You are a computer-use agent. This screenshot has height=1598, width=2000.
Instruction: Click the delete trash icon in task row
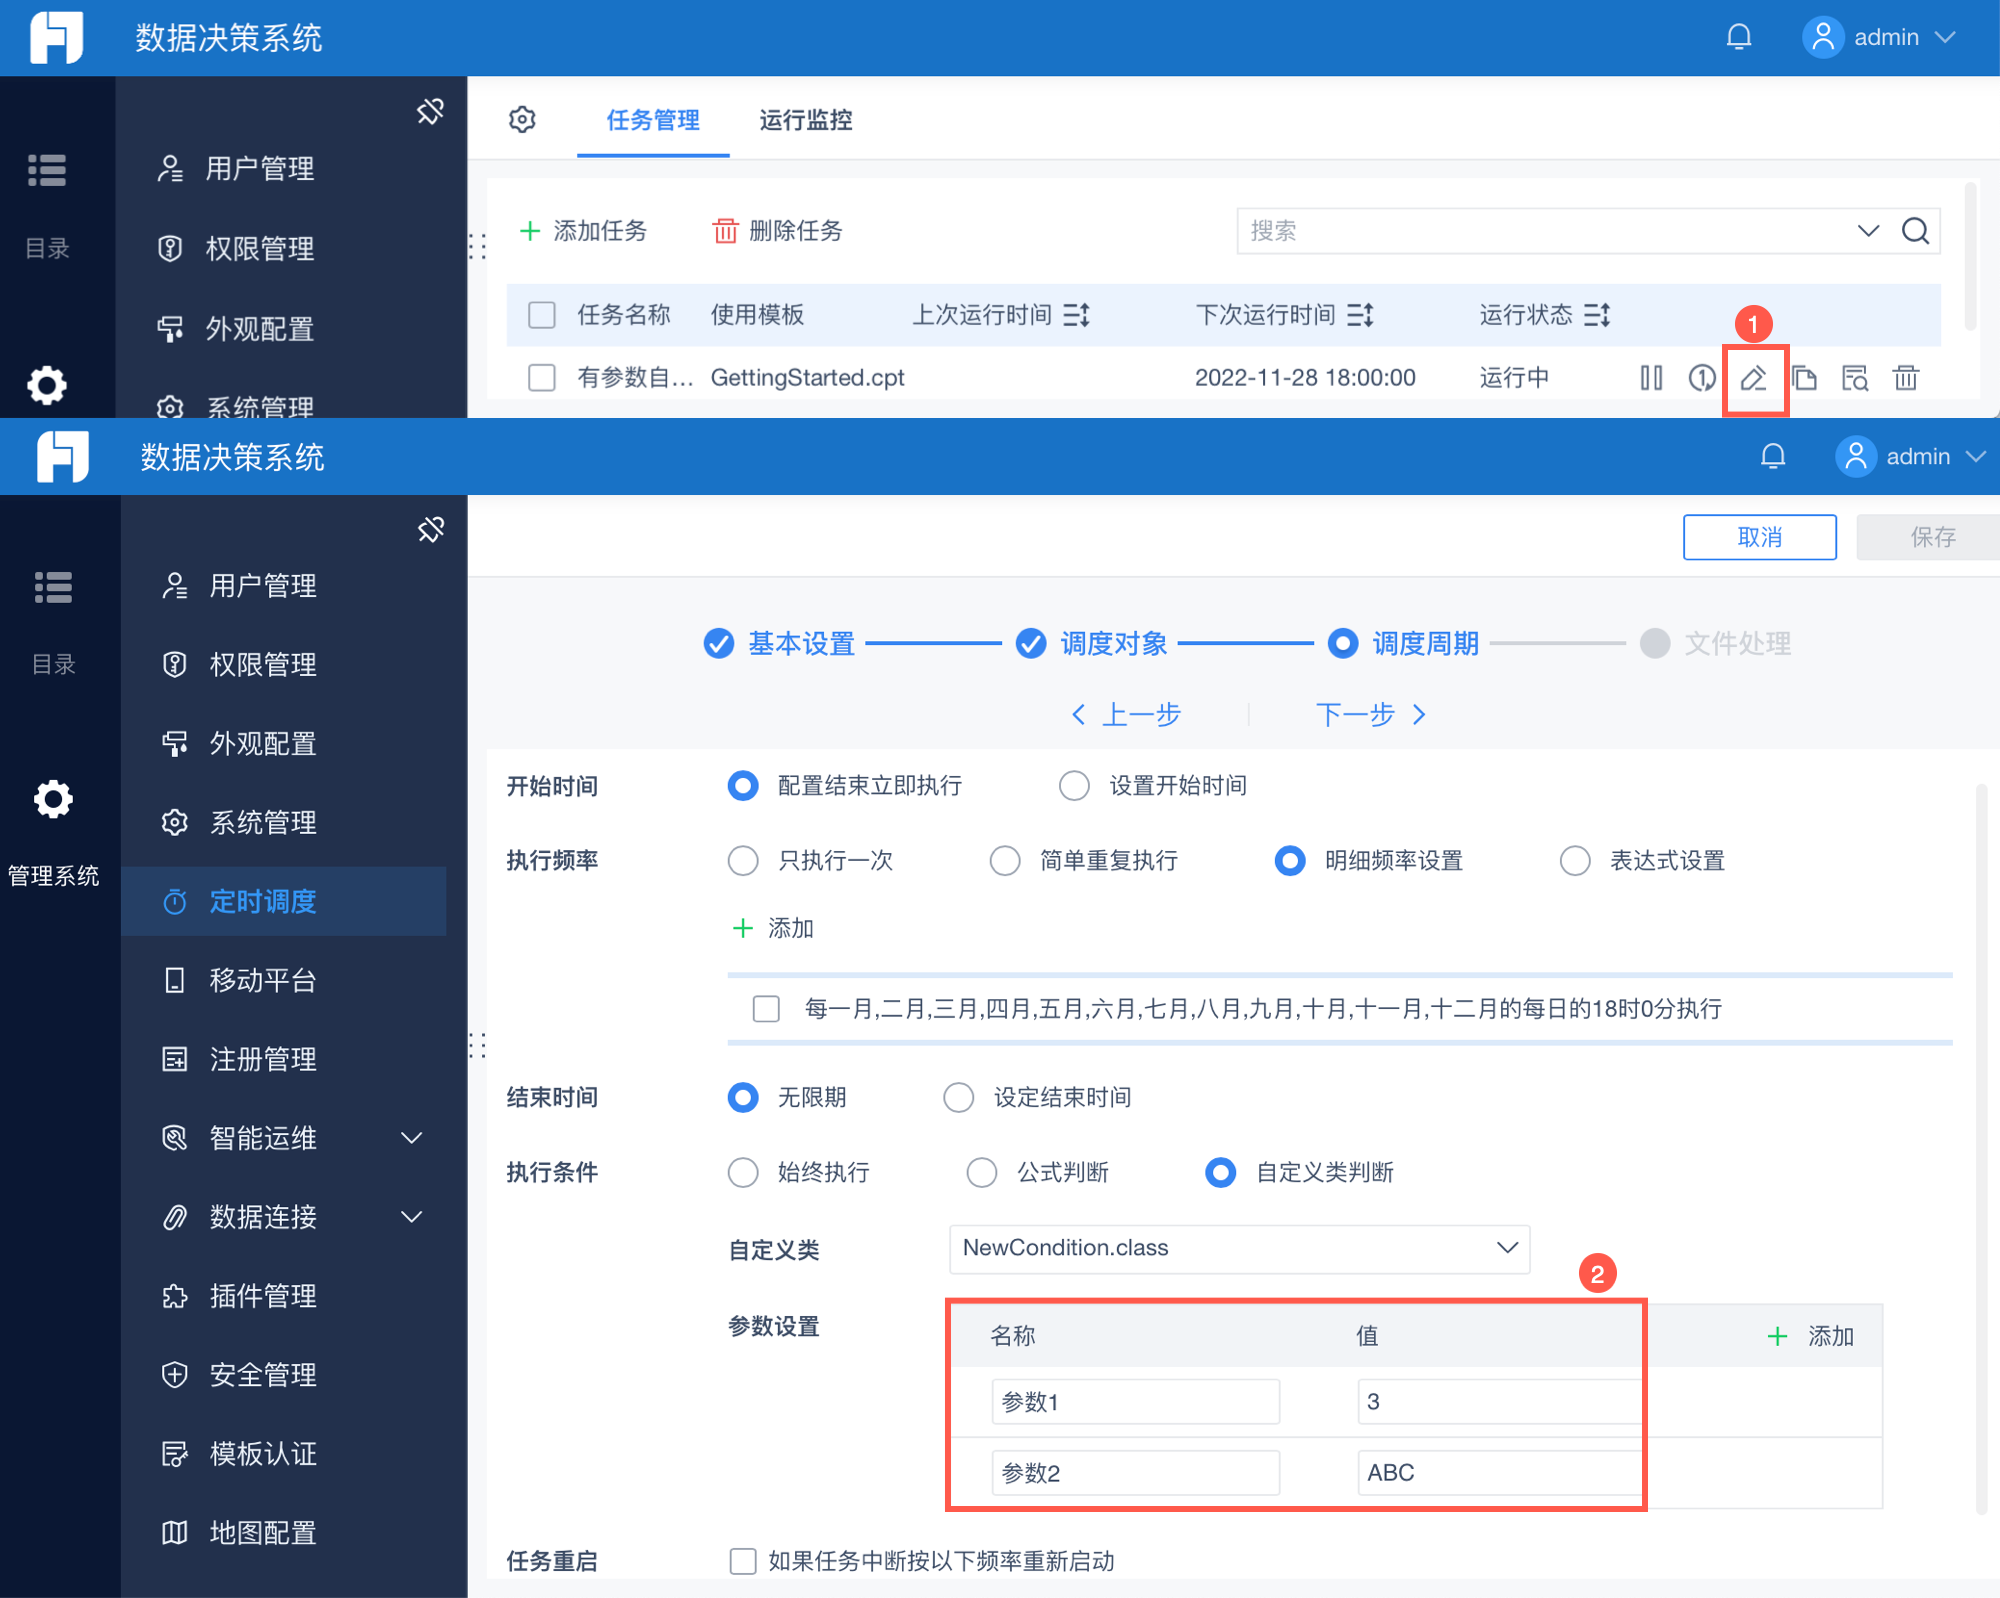point(1906,378)
